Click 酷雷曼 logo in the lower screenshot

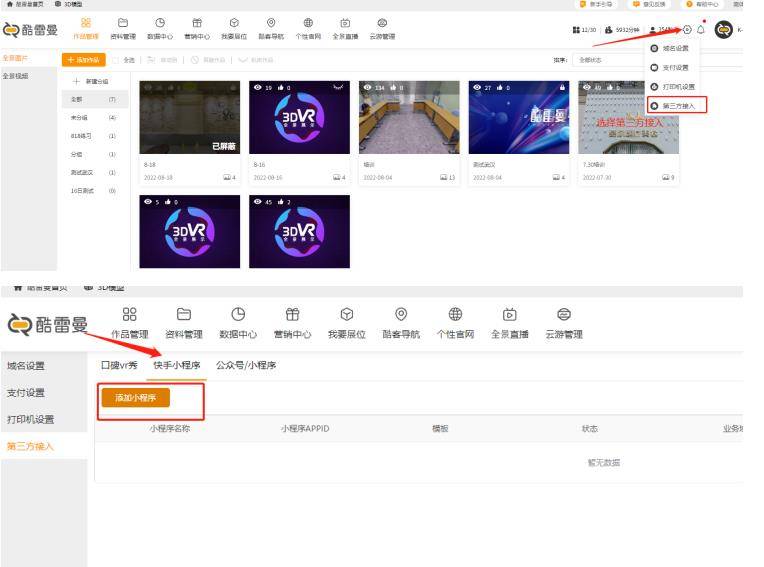48,324
